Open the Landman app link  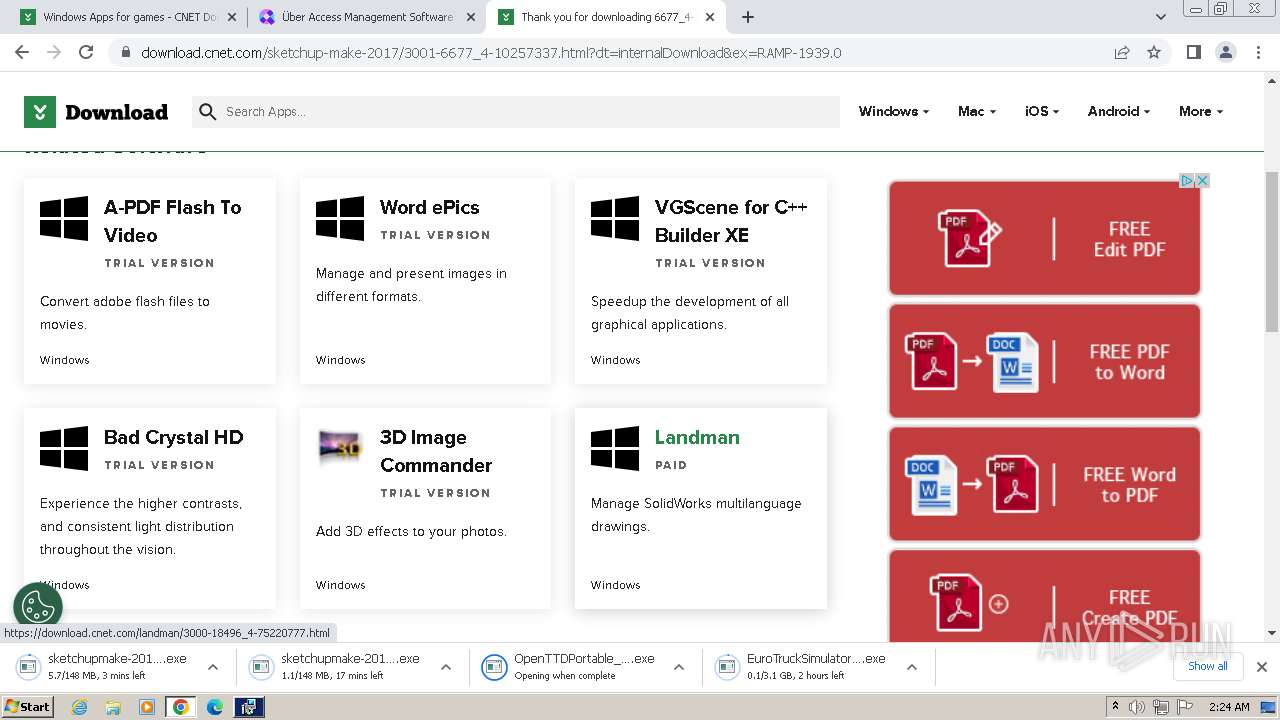pos(697,437)
